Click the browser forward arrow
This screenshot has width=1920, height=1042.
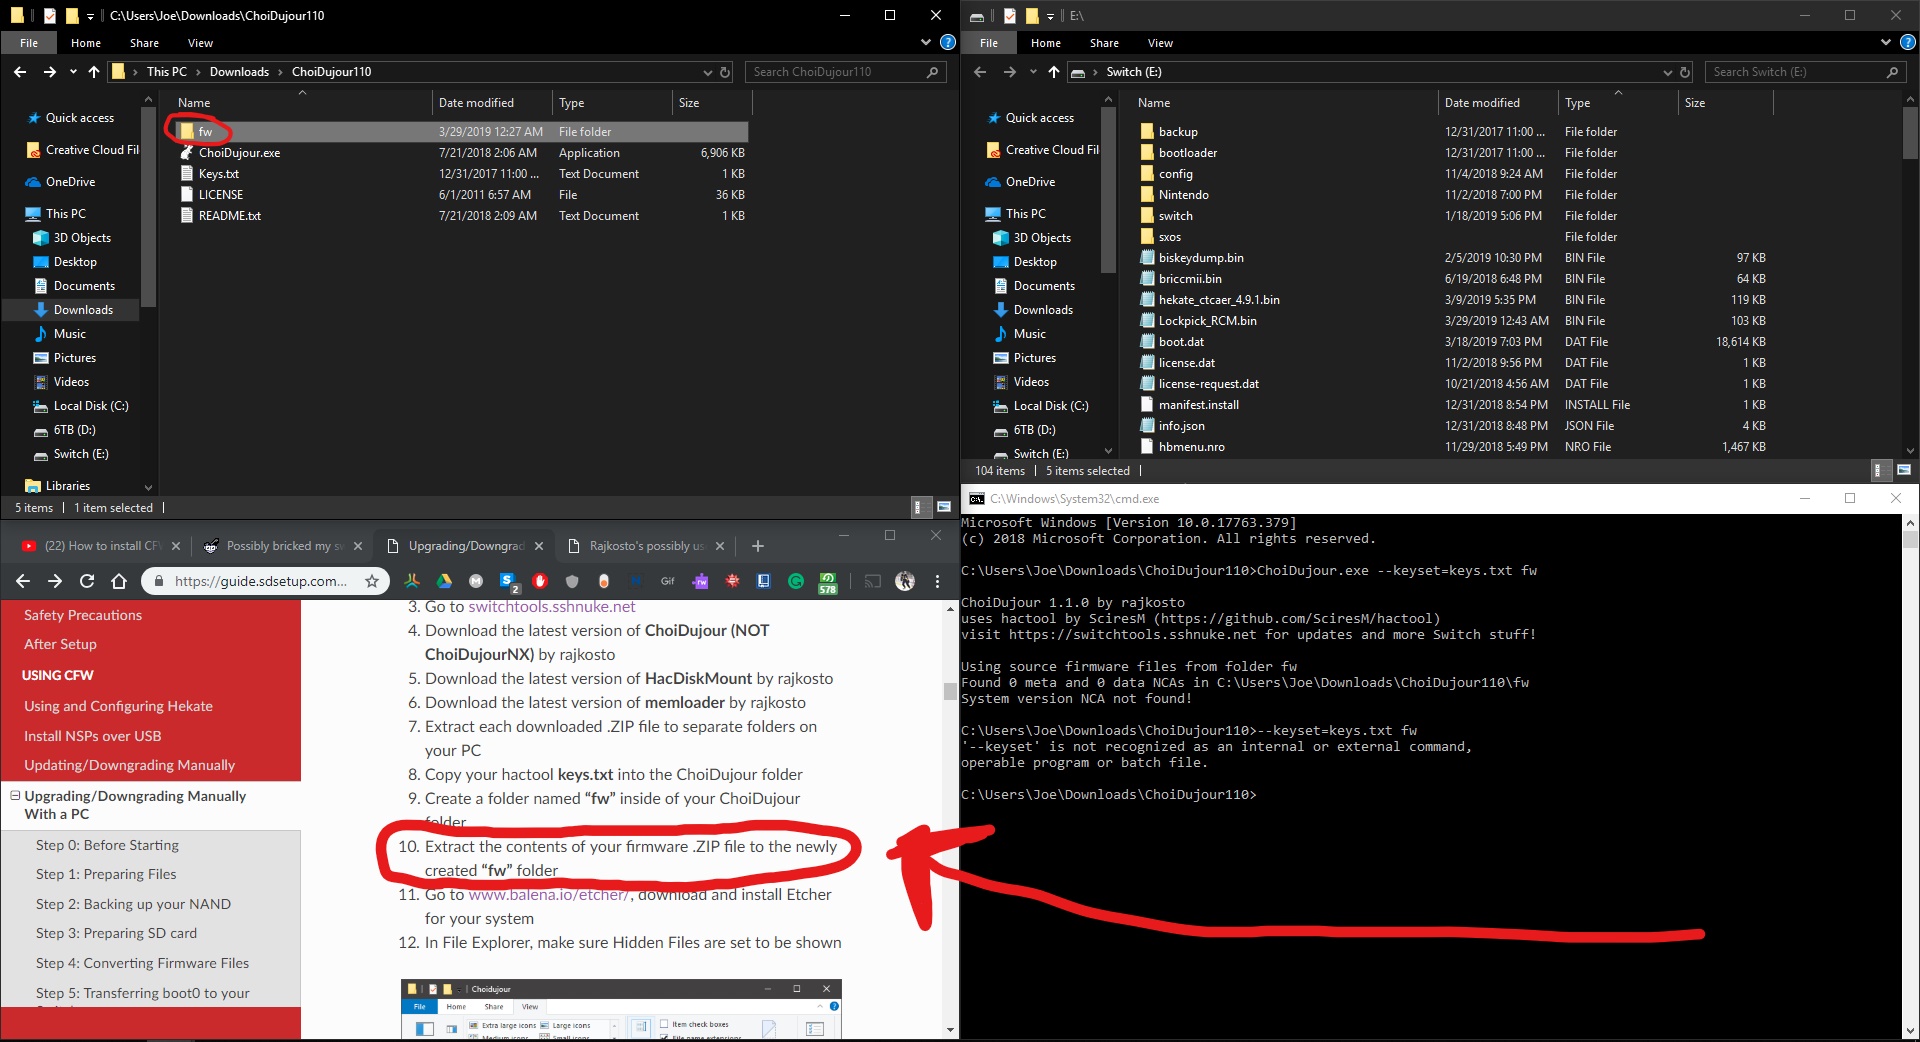pos(55,581)
